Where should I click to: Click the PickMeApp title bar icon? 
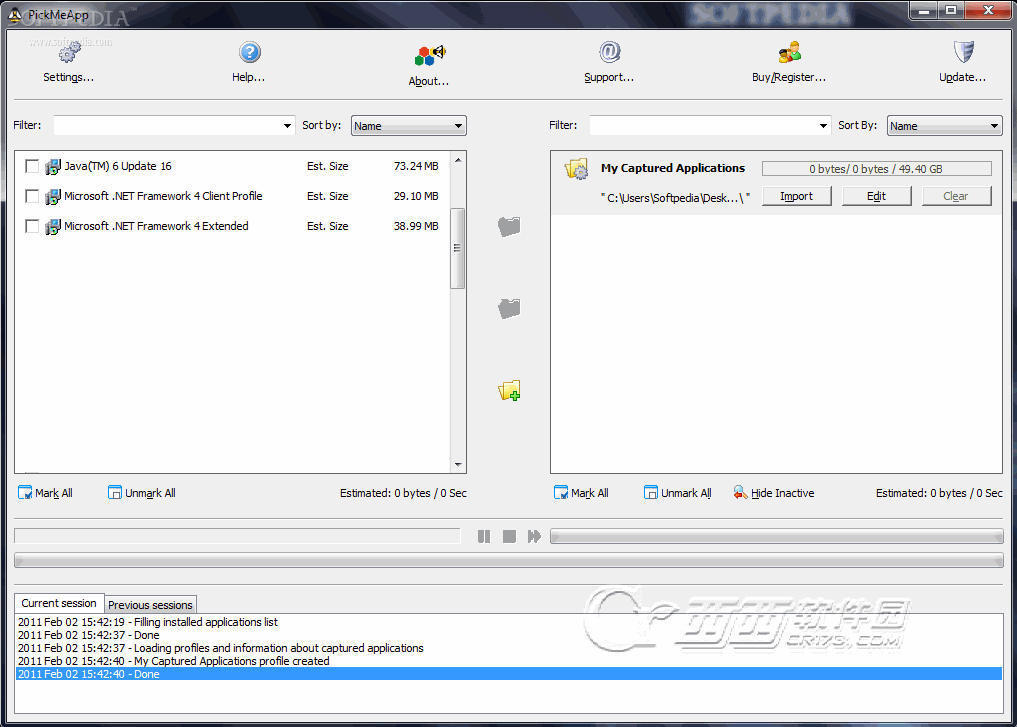click(14, 14)
